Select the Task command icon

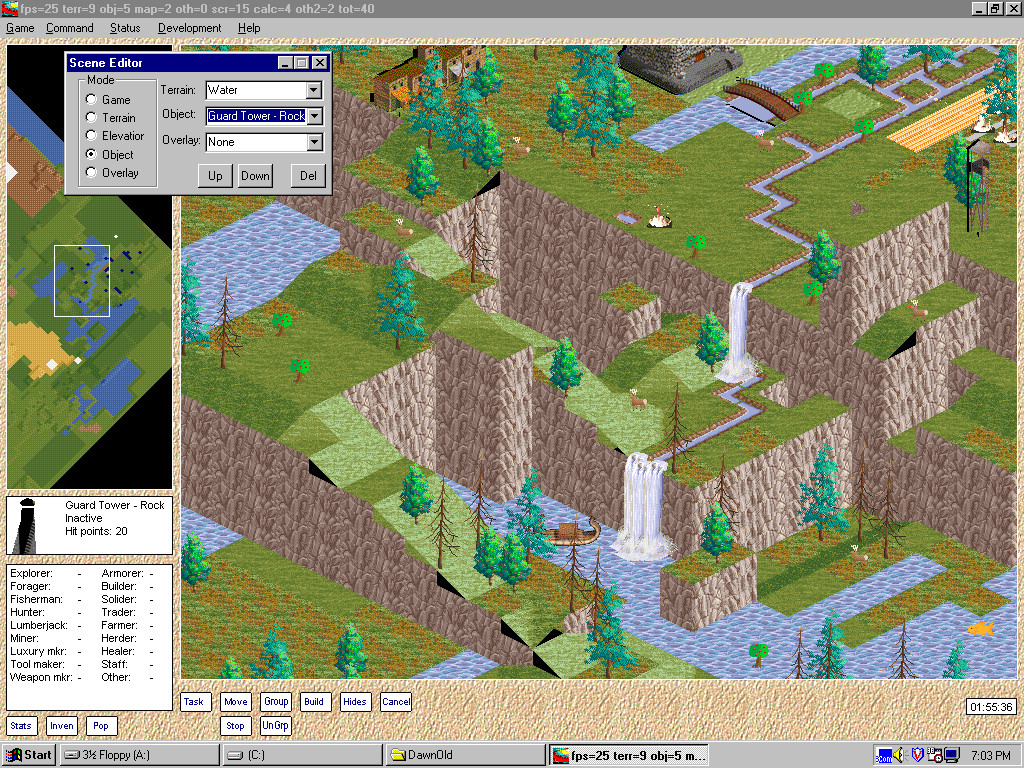195,702
